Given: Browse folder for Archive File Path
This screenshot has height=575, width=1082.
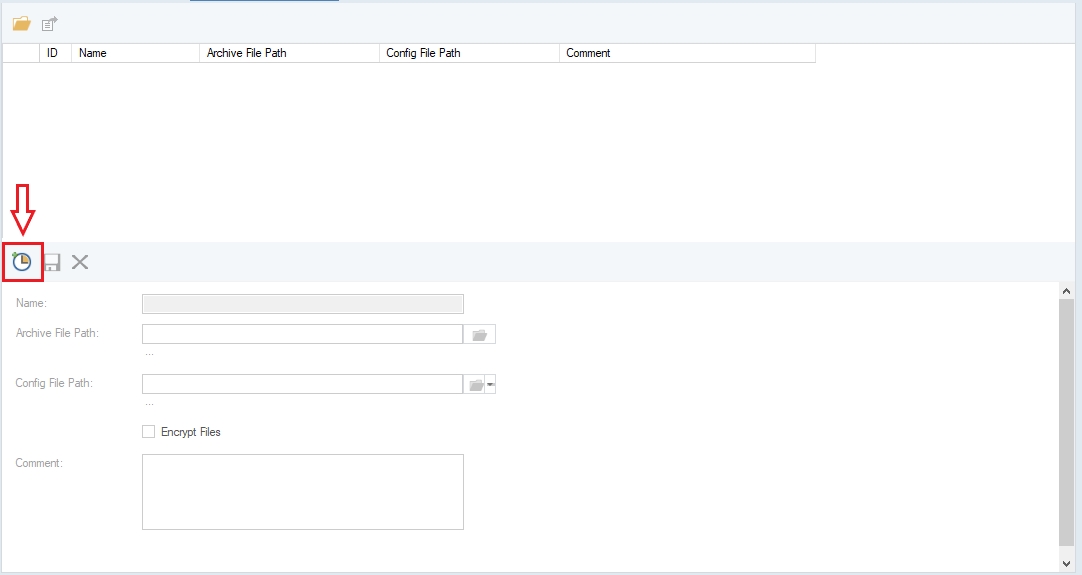Looking at the screenshot, I should tap(479, 334).
